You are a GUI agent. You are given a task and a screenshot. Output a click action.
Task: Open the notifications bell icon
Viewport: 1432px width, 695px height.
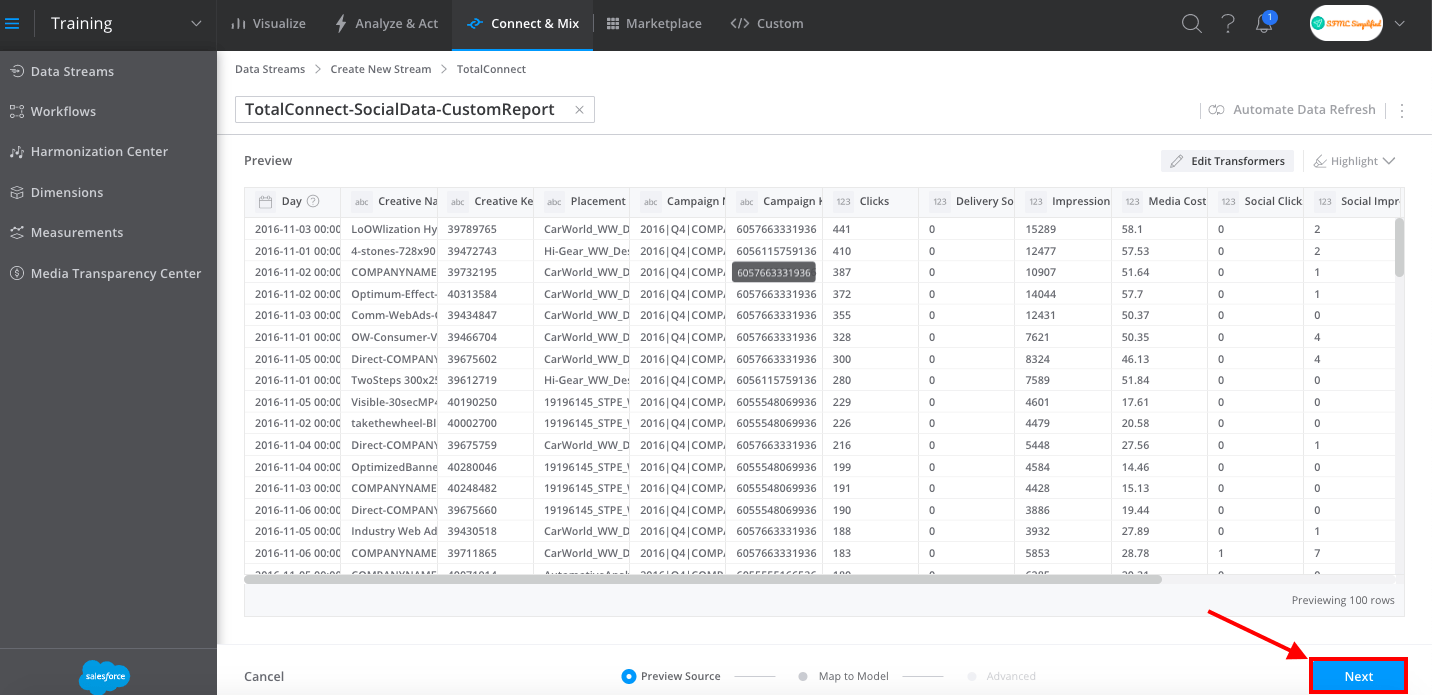(1264, 23)
